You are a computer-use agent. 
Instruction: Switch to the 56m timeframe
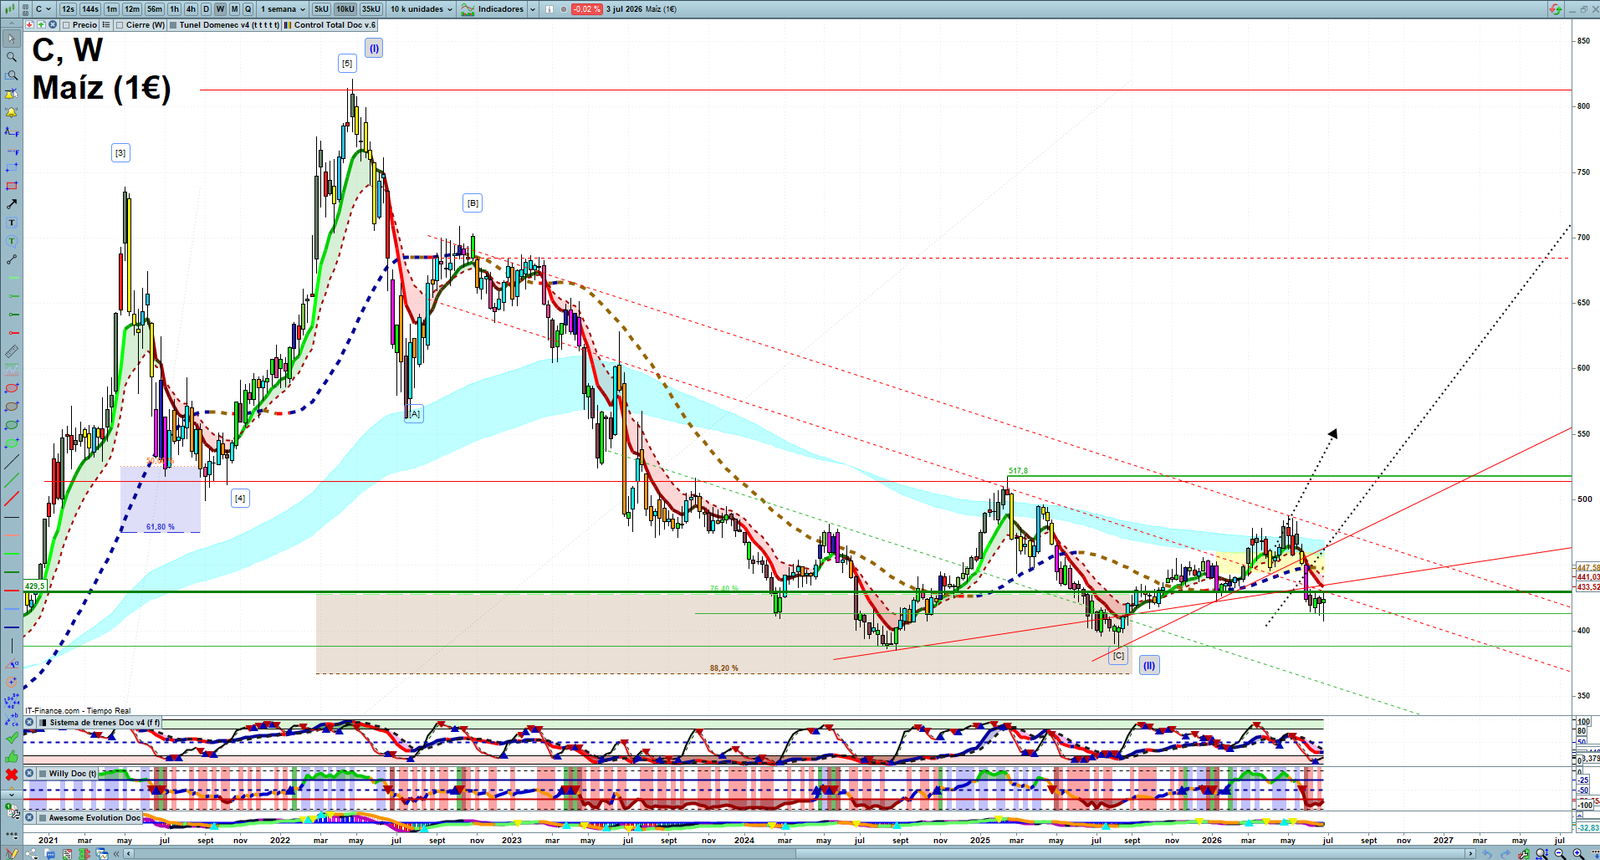[x=154, y=9]
